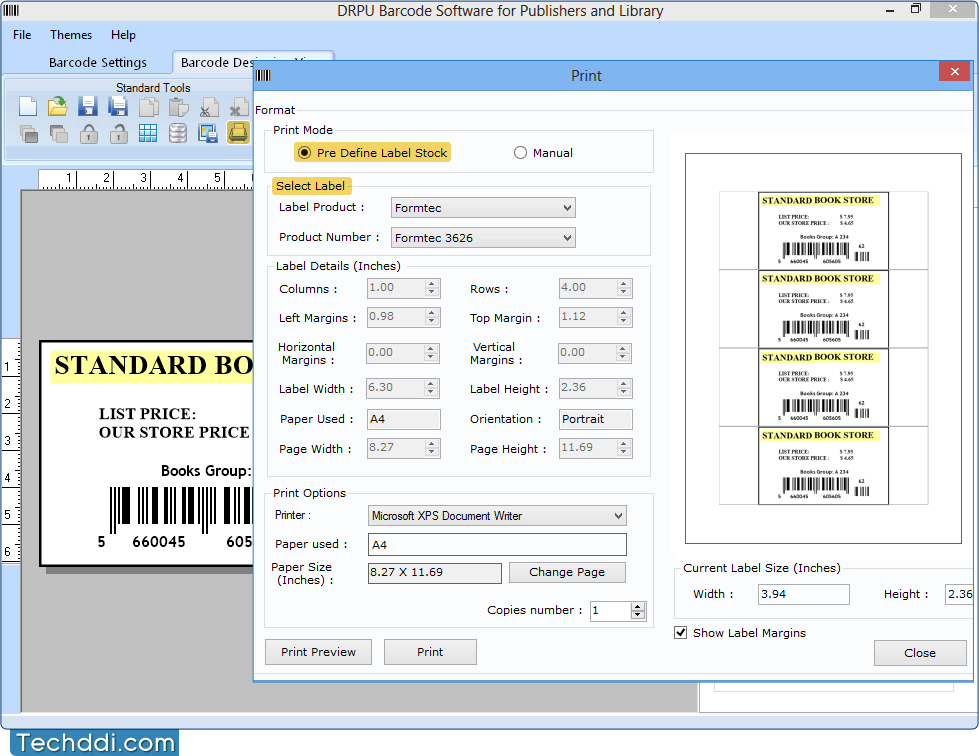Click the barcode icon in the Print dialog title

pos(263,76)
